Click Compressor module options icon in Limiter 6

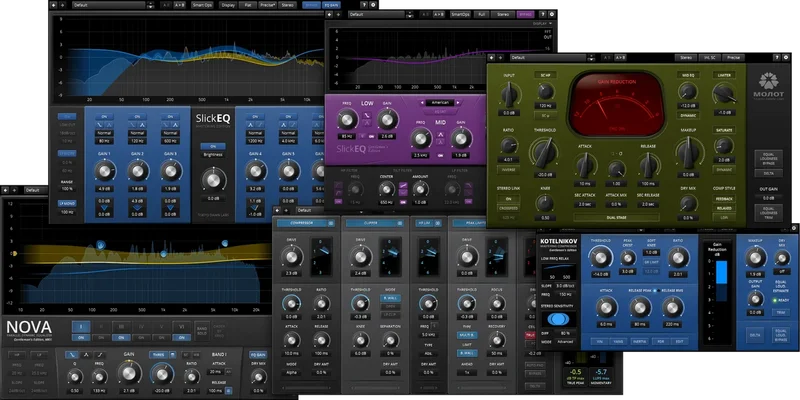pyautogui.click(x=331, y=223)
